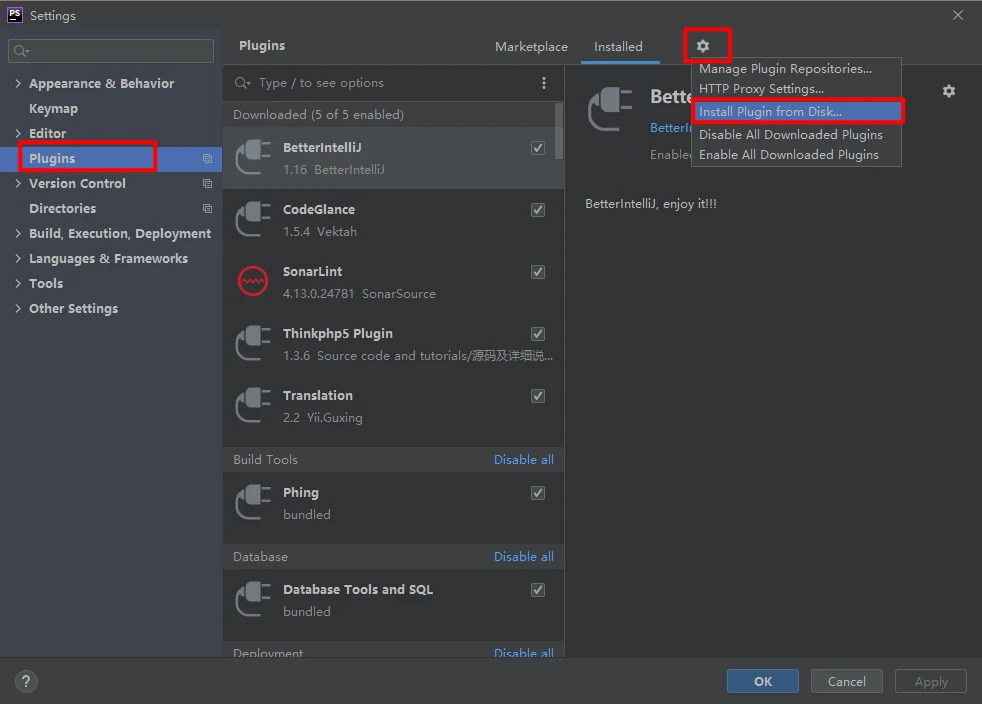Click the Translation plugin plug icon
The image size is (982, 704).
[253, 406]
